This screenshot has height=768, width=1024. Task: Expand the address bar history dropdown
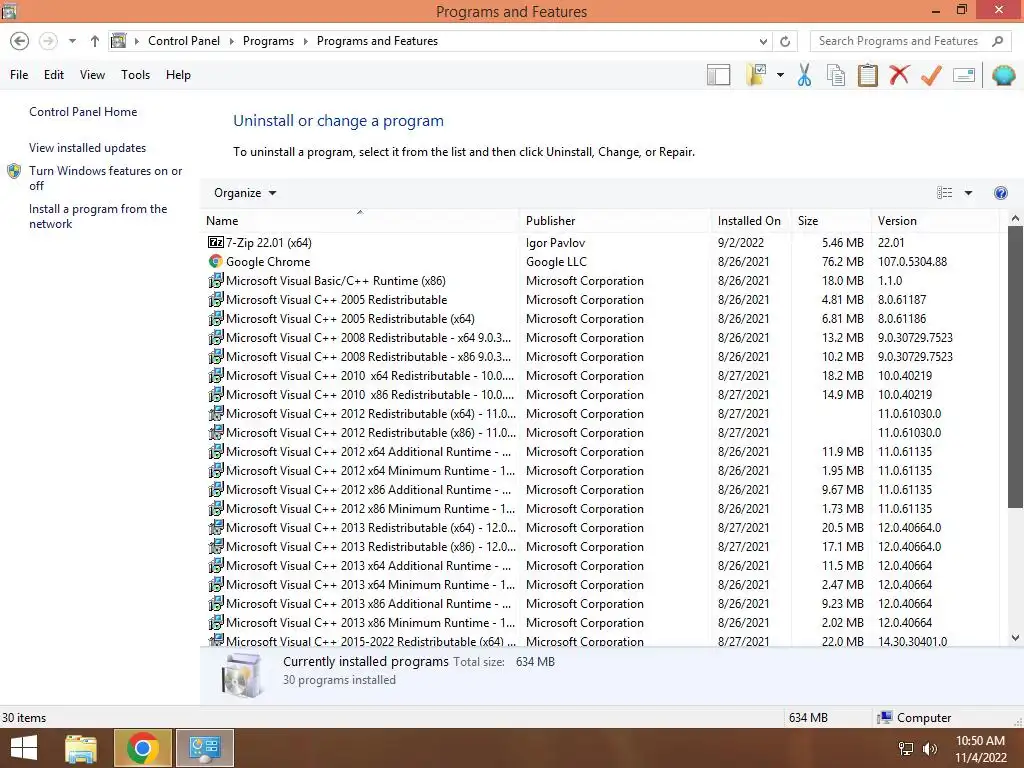tap(763, 42)
